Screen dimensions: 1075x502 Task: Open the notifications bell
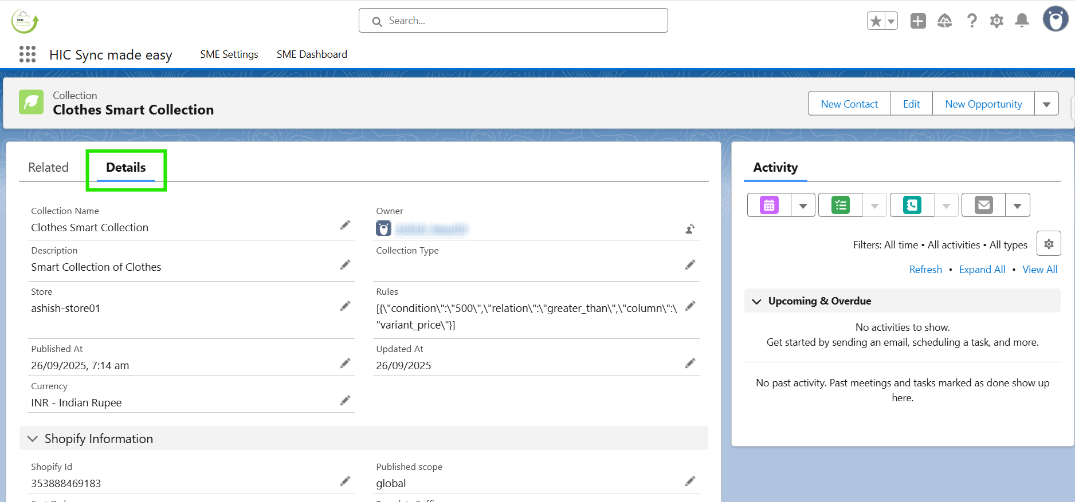click(x=1021, y=21)
